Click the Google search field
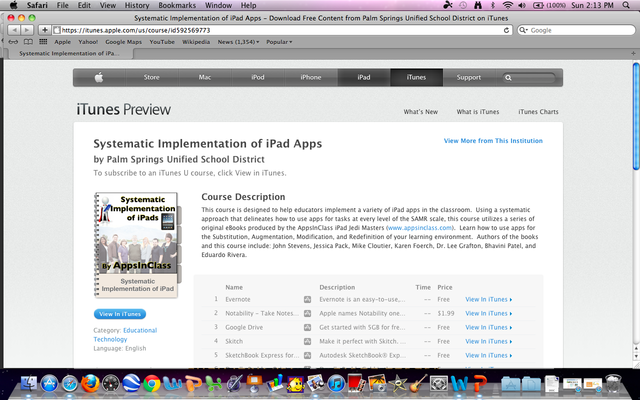640x400 pixels. coord(576,30)
